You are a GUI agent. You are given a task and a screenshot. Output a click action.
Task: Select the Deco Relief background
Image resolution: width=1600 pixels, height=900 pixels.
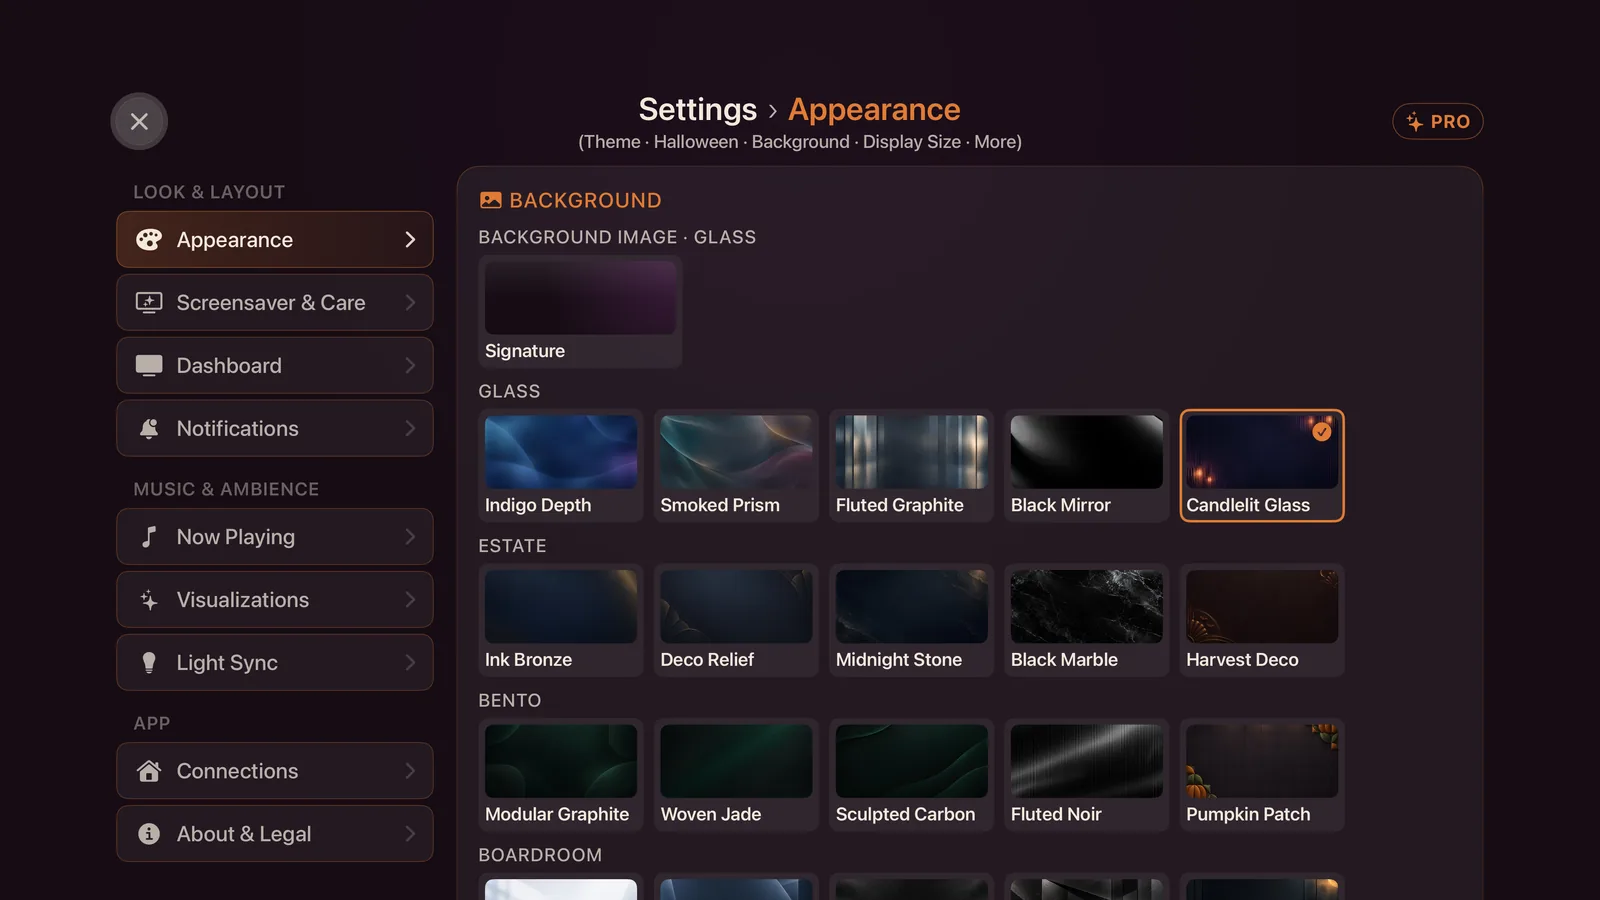coord(736,620)
